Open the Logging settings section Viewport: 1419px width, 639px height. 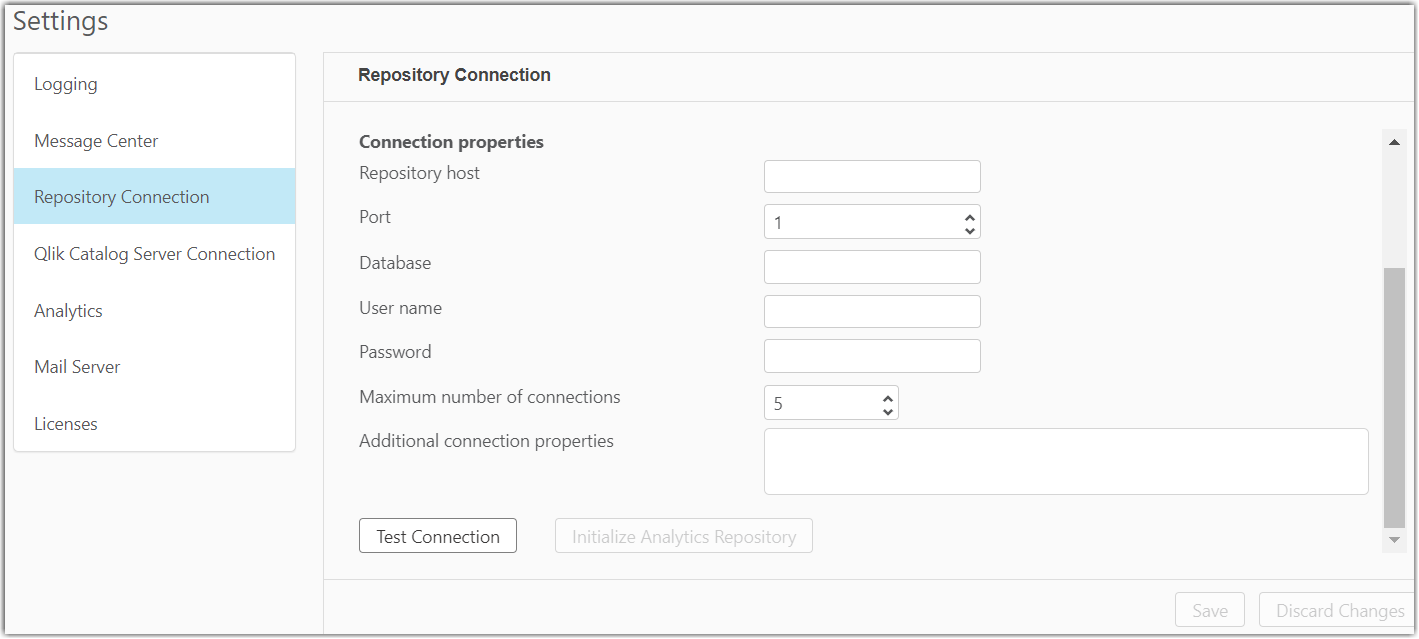[66, 84]
